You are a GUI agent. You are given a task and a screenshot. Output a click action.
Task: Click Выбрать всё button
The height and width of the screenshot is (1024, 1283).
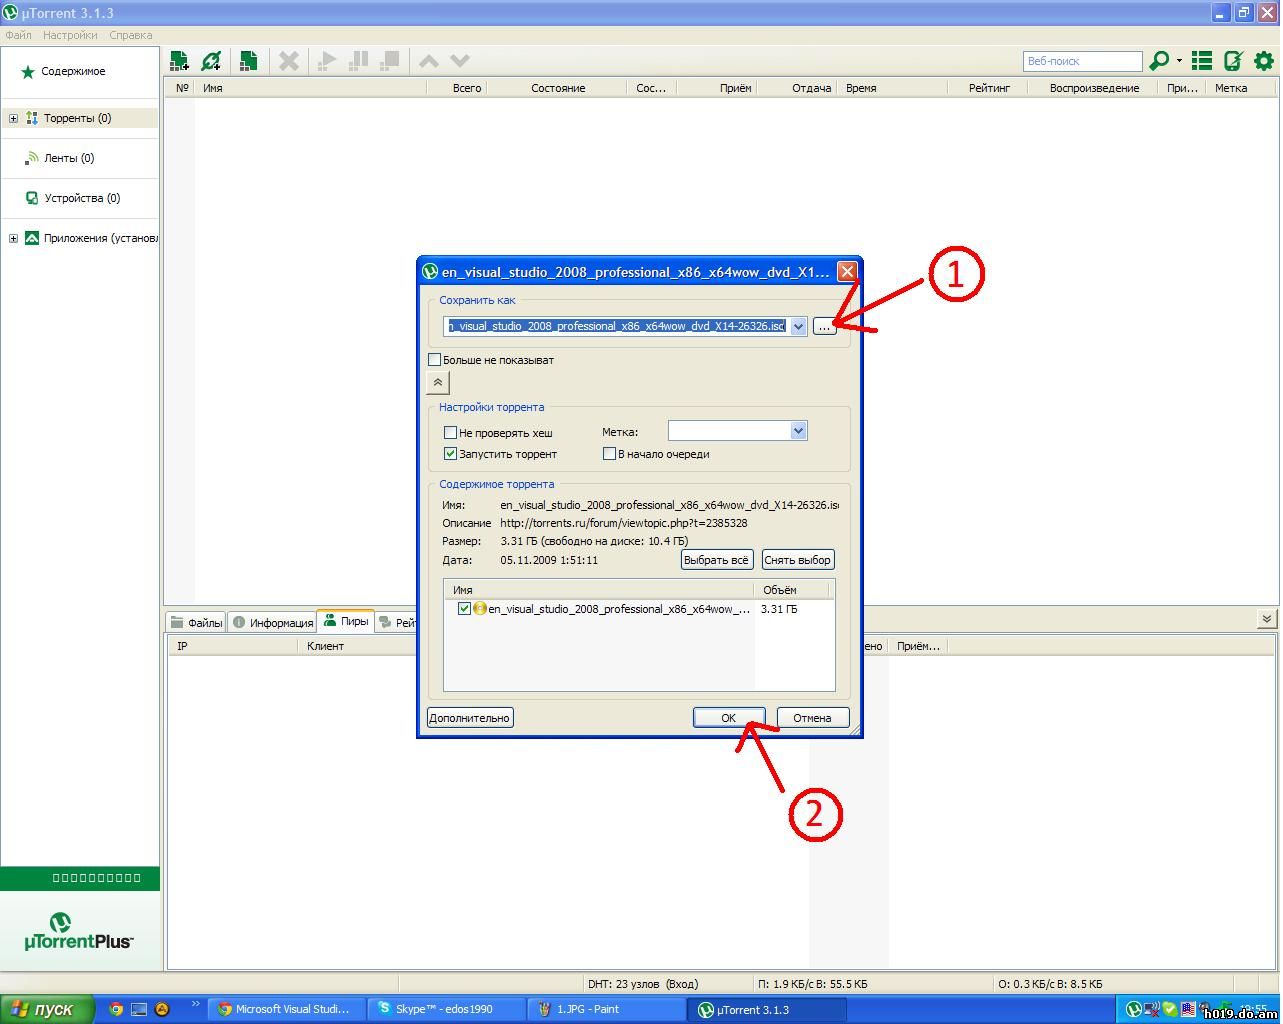click(x=716, y=560)
